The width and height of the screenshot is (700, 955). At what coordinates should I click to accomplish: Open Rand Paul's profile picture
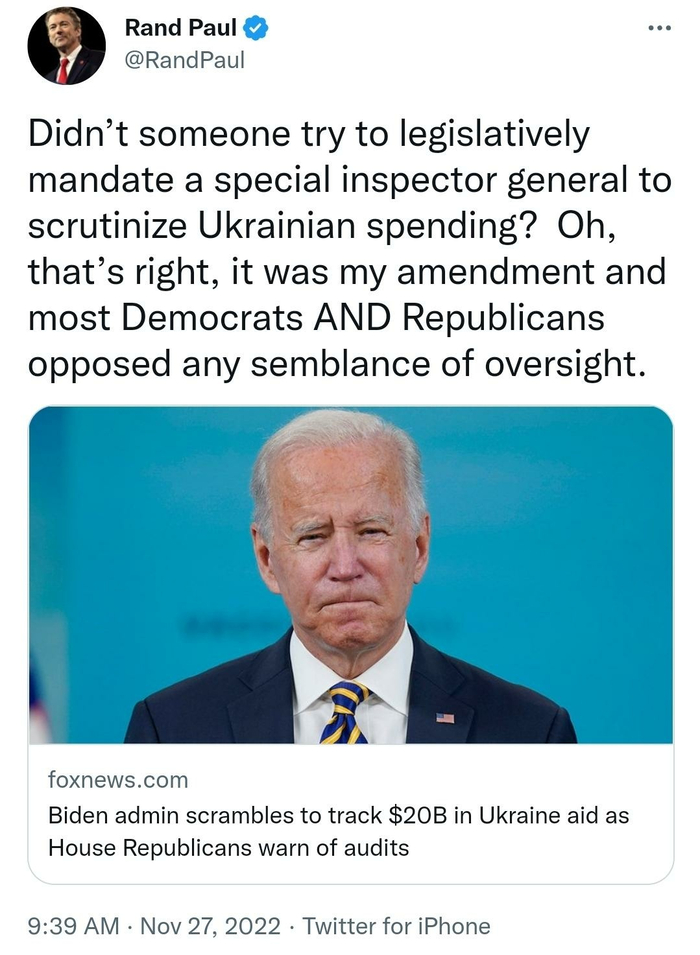click(x=67, y=46)
